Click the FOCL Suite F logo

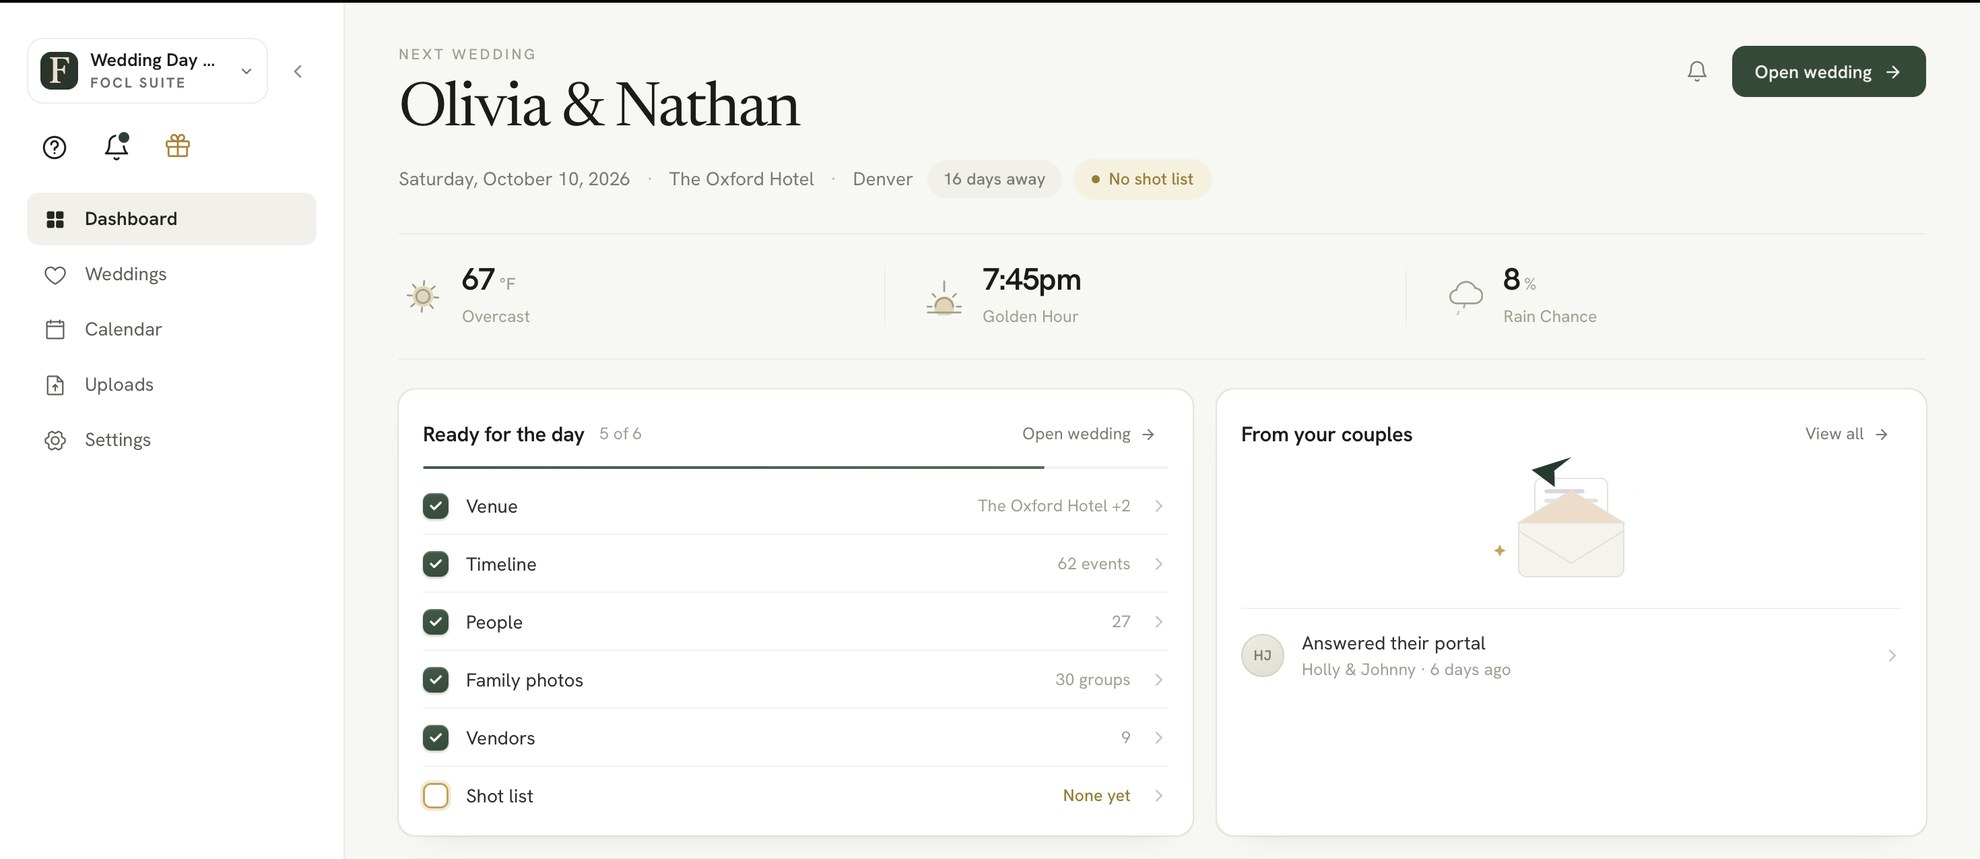point(59,71)
